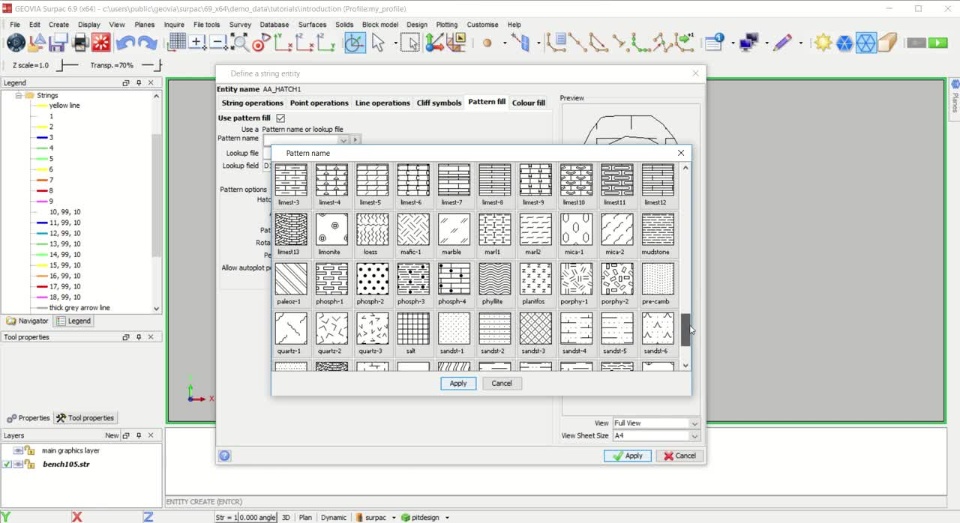
Task: Toggle the 2D grid display icon
Action: 177,42
